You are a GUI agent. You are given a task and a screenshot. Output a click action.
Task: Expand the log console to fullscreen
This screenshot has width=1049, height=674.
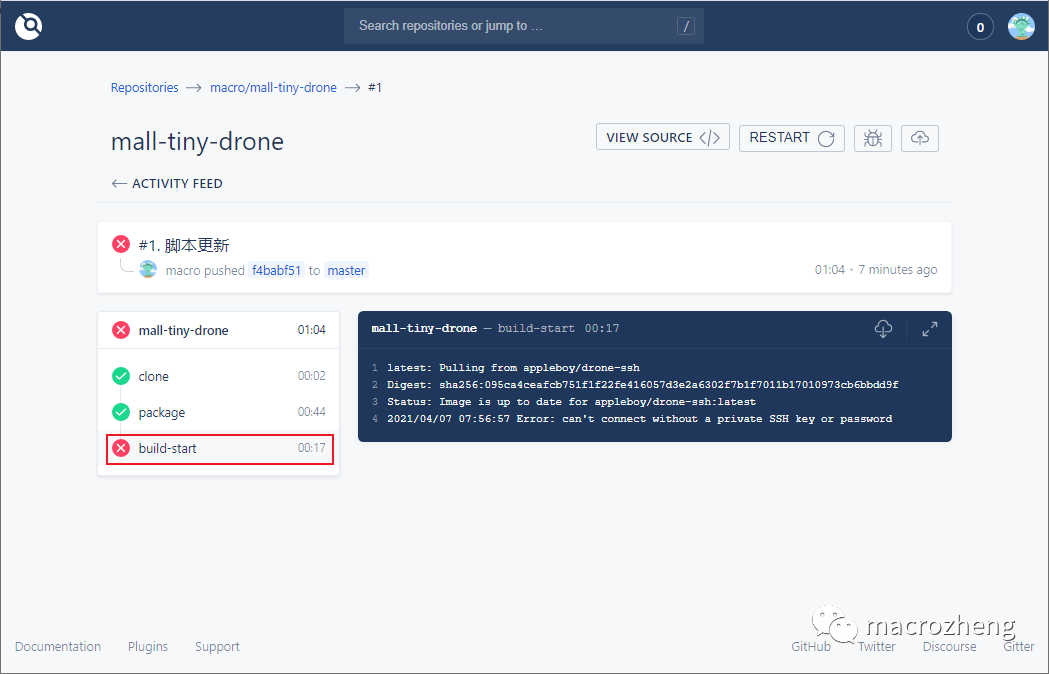click(x=929, y=329)
